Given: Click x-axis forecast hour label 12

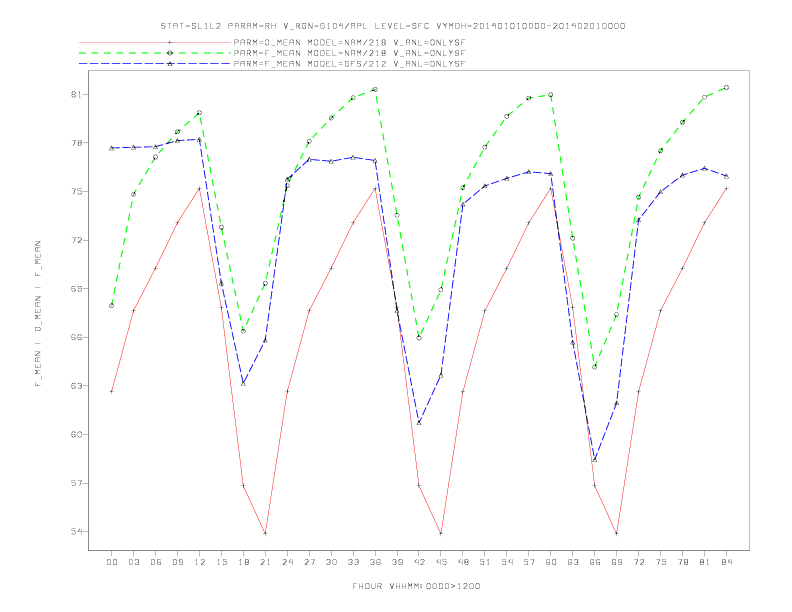Looking at the screenshot, I should tap(200, 562).
